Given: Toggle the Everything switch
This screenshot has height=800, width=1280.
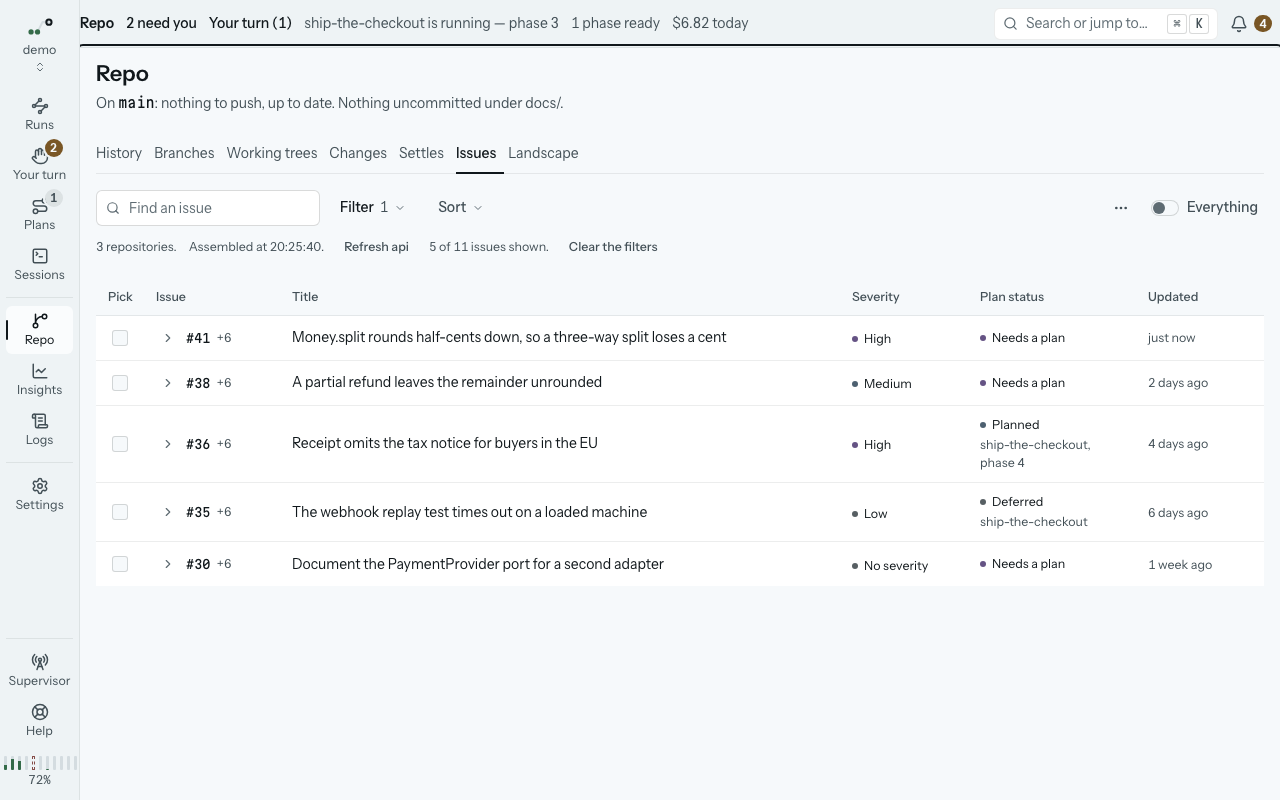Looking at the screenshot, I should pos(1164,208).
